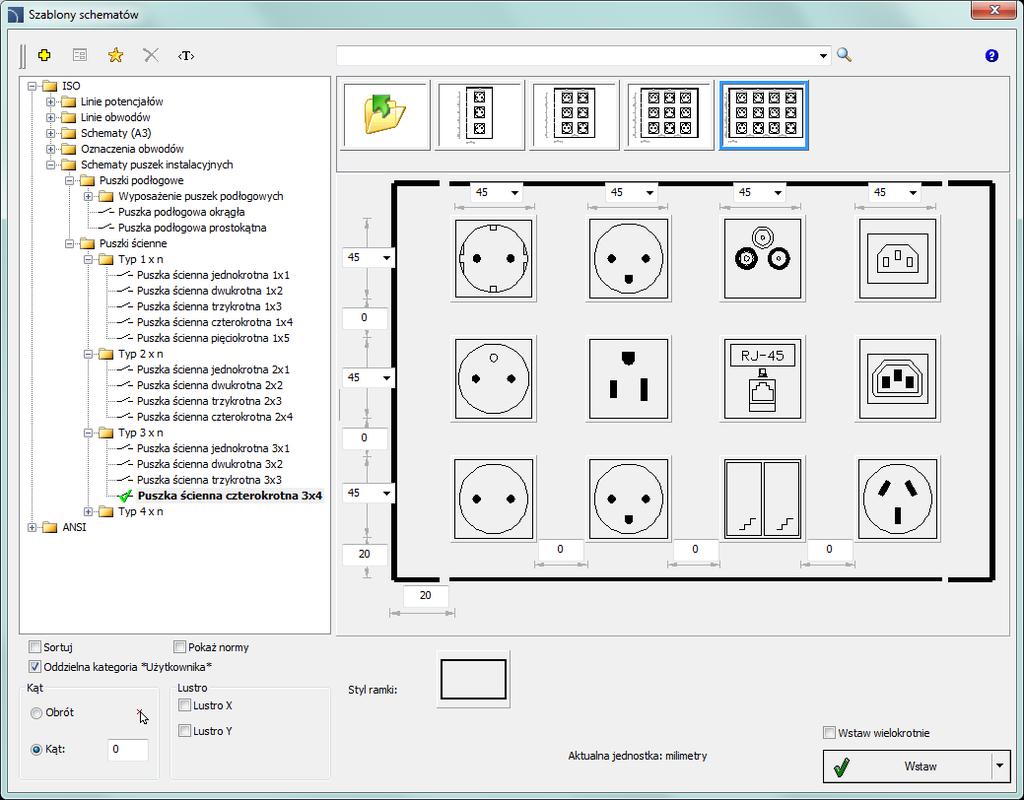Open bottom row height 45 dropdown
Image resolution: width=1024 pixels, height=800 pixels.
(386, 493)
